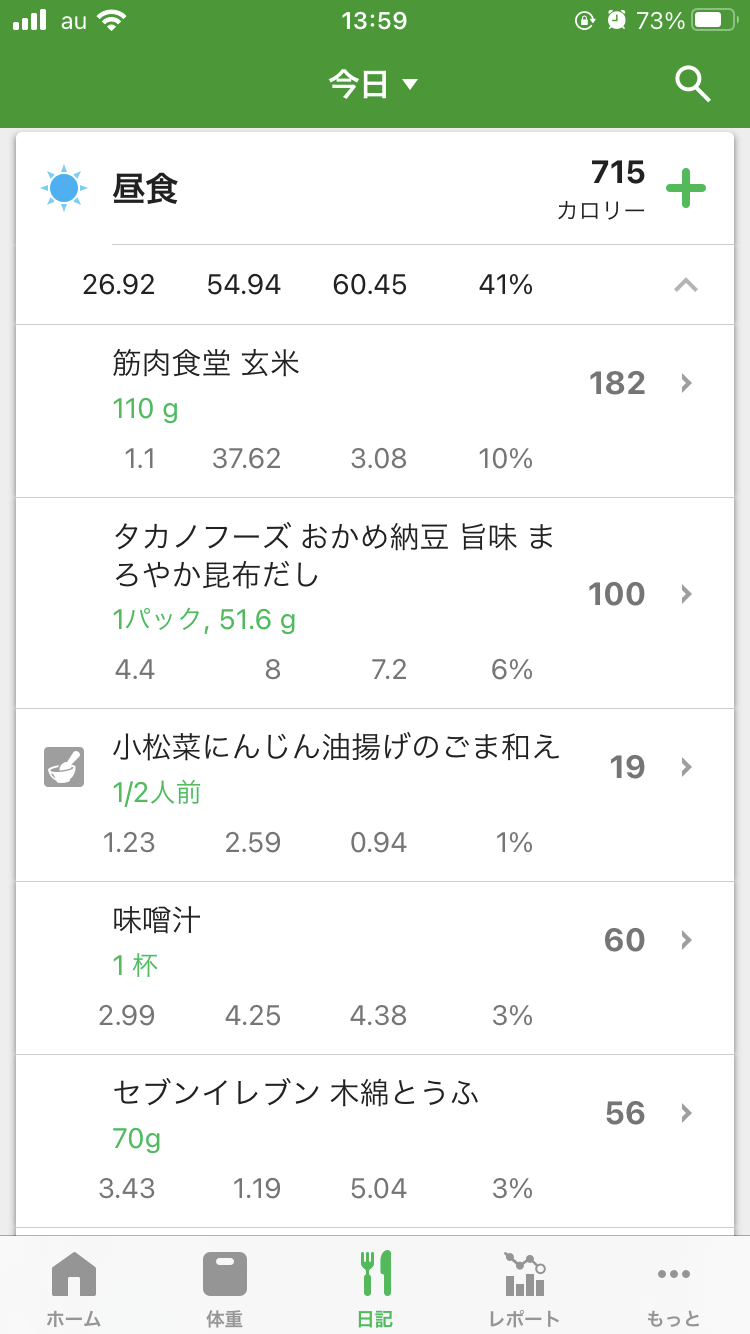Open the もっと three-dots icon
Image resolution: width=750 pixels, height=1334 pixels.
[x=674, y=1274]
